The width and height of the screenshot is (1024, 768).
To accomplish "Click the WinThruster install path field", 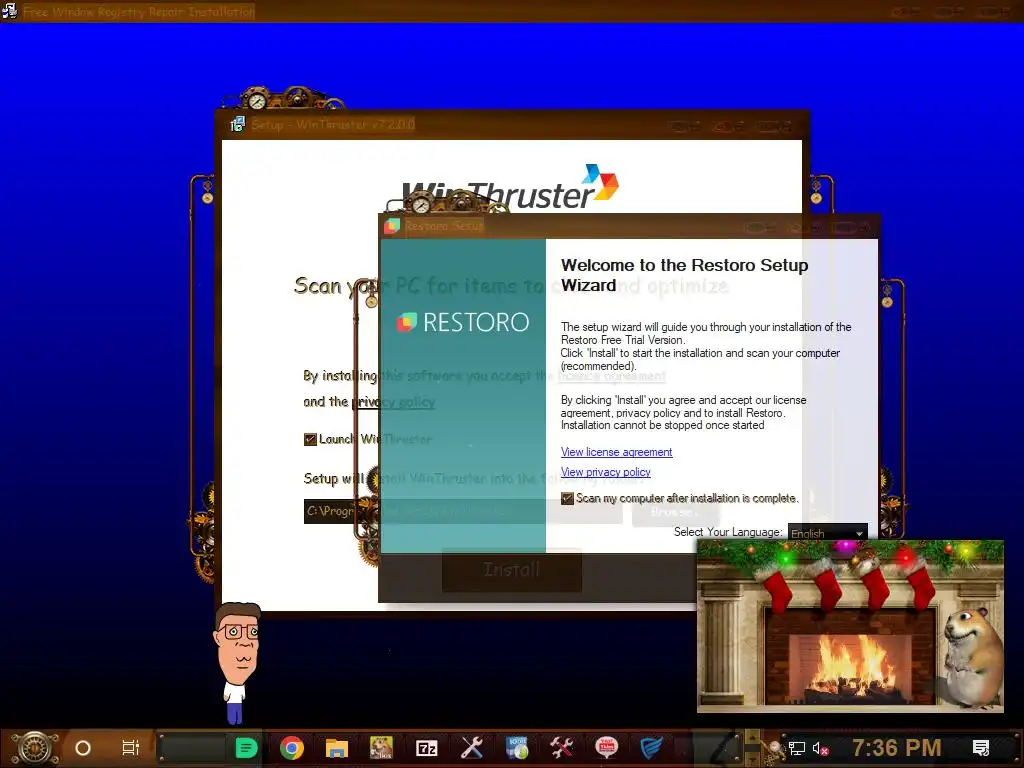I will click(x=463, y=511).
